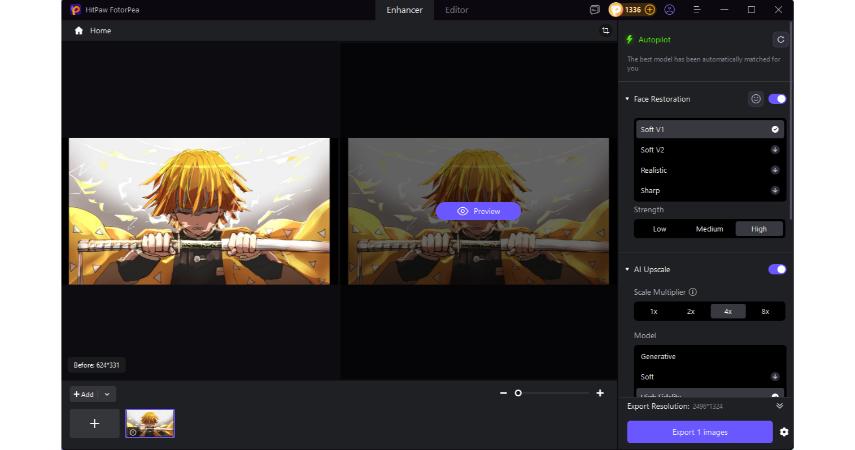Click the Home breadcrumb text
855x450 pixels.
[100, 31]
